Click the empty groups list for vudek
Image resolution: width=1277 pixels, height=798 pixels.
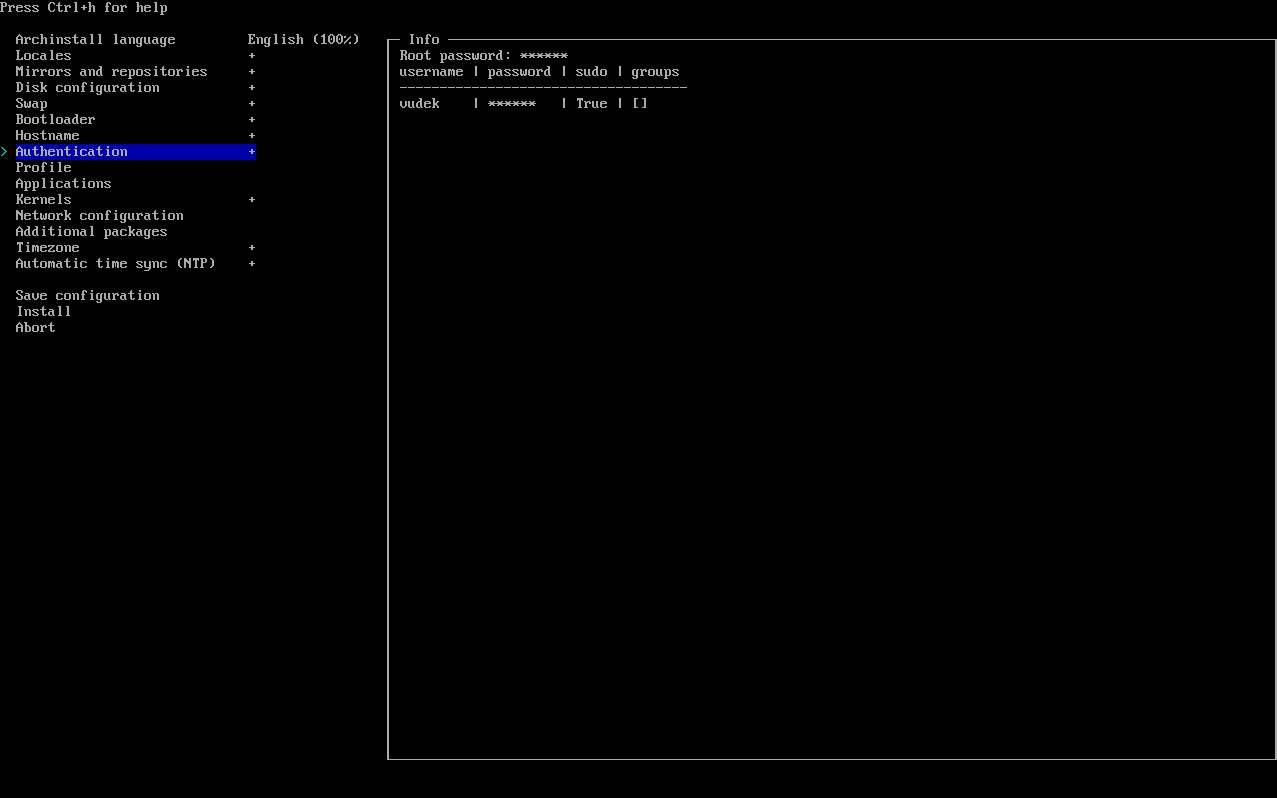pos(640,104)
